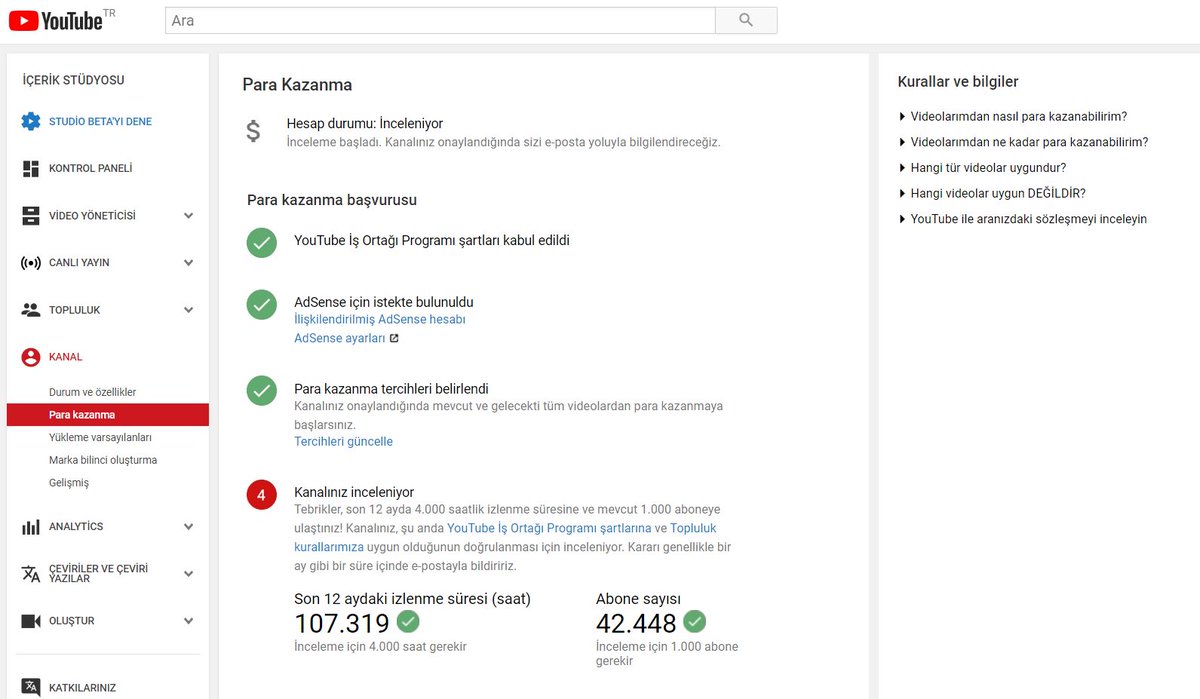Select the Kanal menu item

(66, 357)
